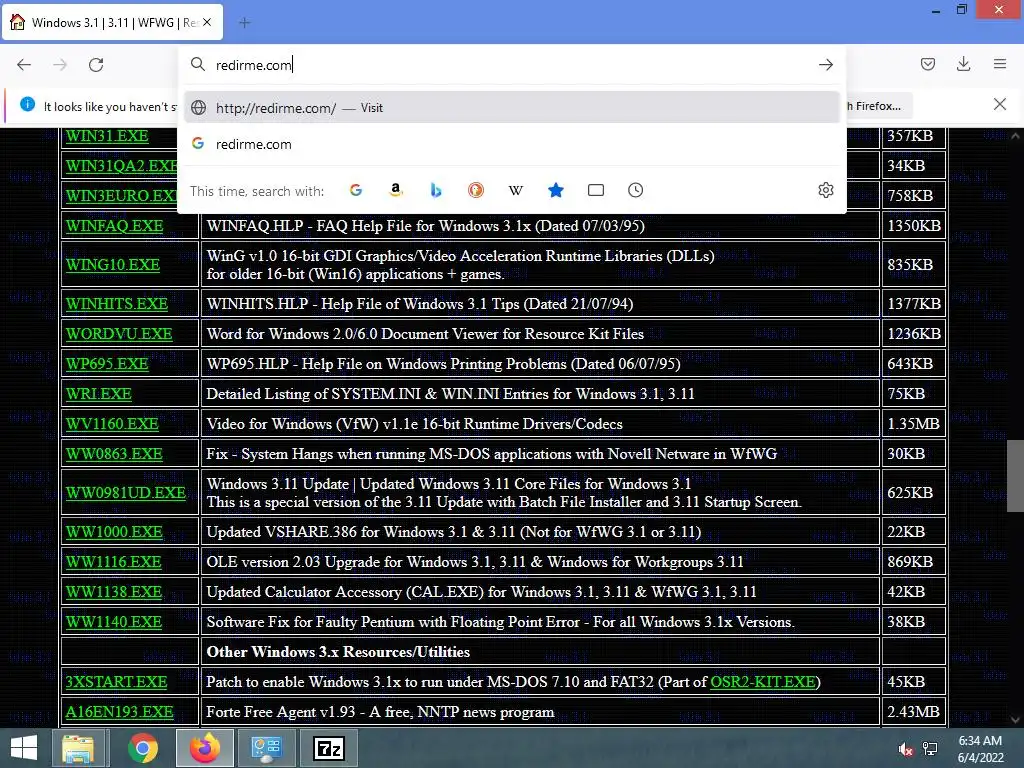Open a new tab with plus button
The height and width of the screenshot is (768, 1024).
click(x=244, y=23)
